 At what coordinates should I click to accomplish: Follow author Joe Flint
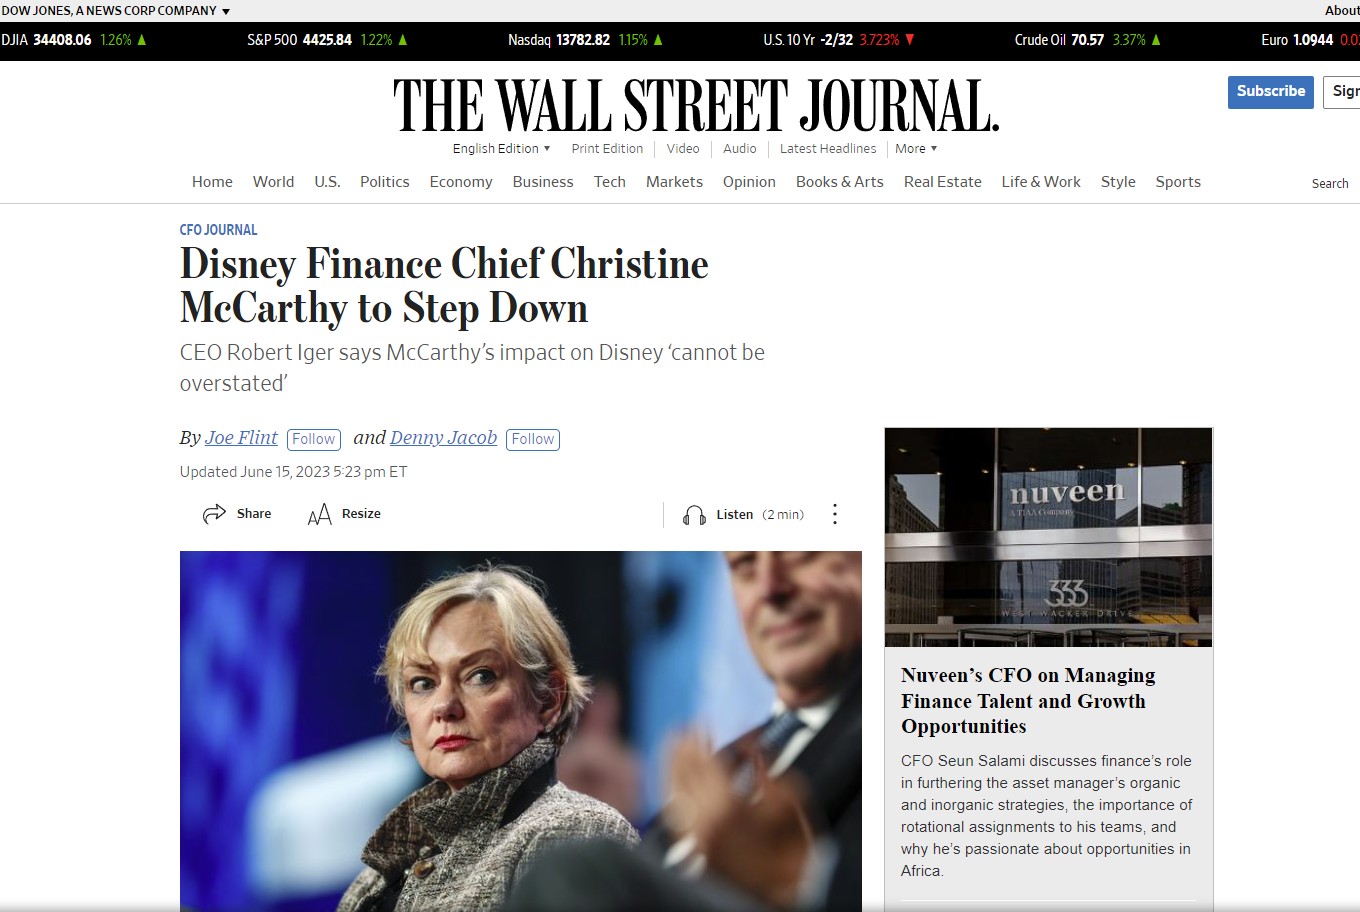(314, 439)
